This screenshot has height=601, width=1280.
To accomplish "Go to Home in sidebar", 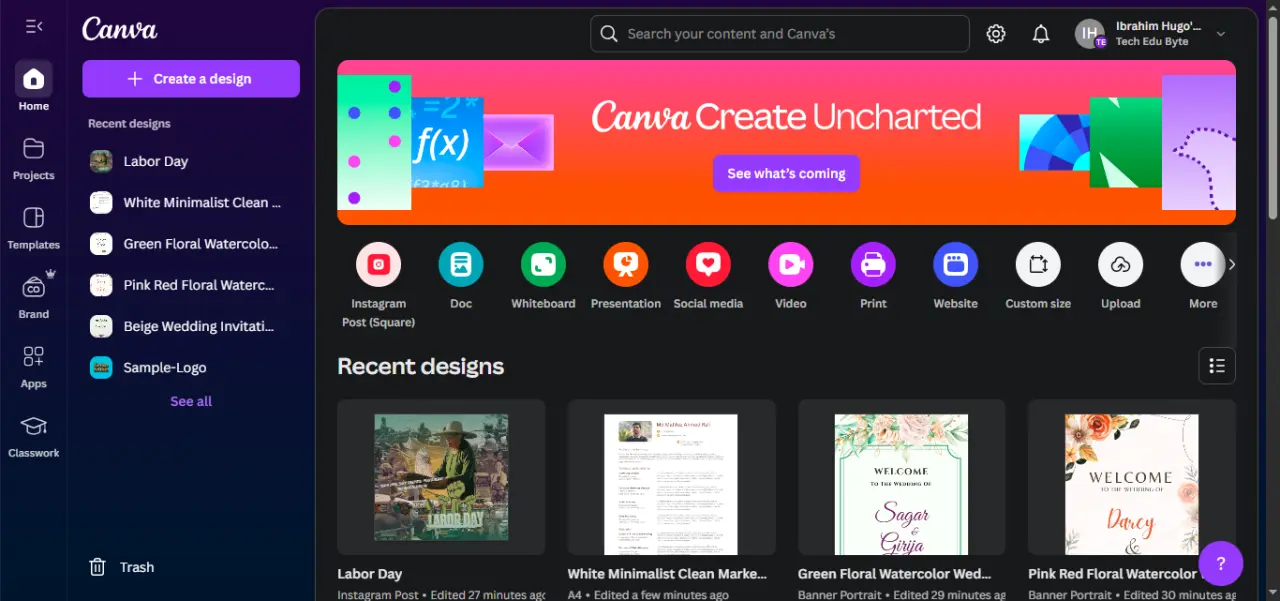I will pyautogui.click(x=34, y=87).
